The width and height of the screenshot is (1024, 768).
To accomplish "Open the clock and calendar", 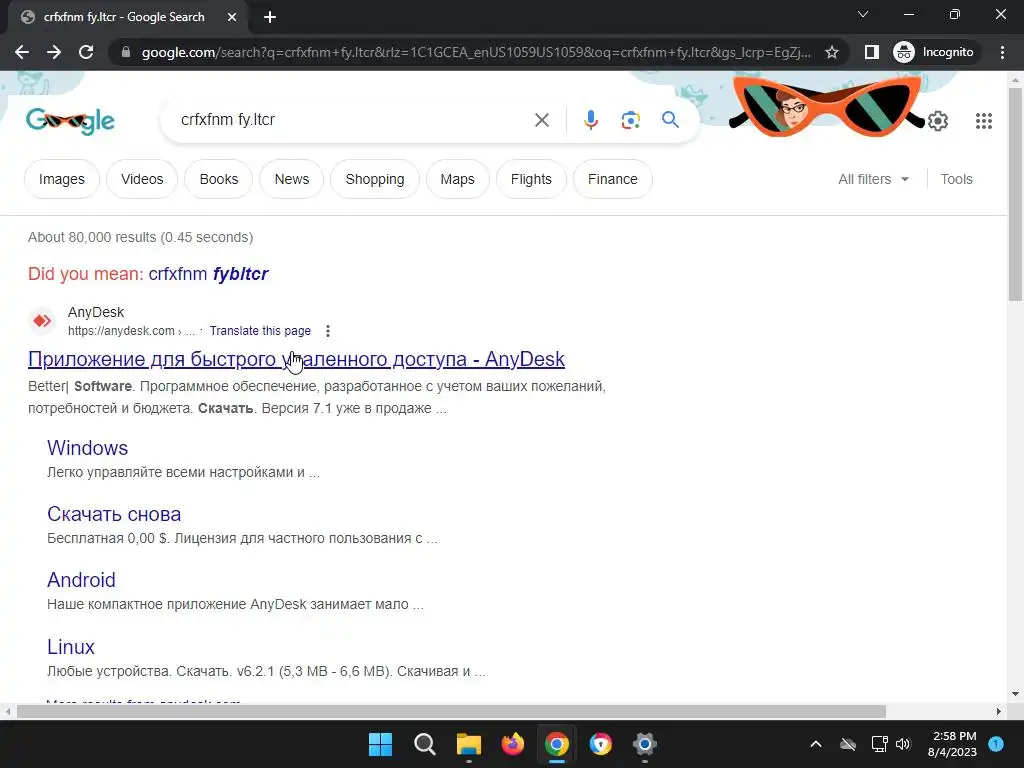I will [952, 744].
